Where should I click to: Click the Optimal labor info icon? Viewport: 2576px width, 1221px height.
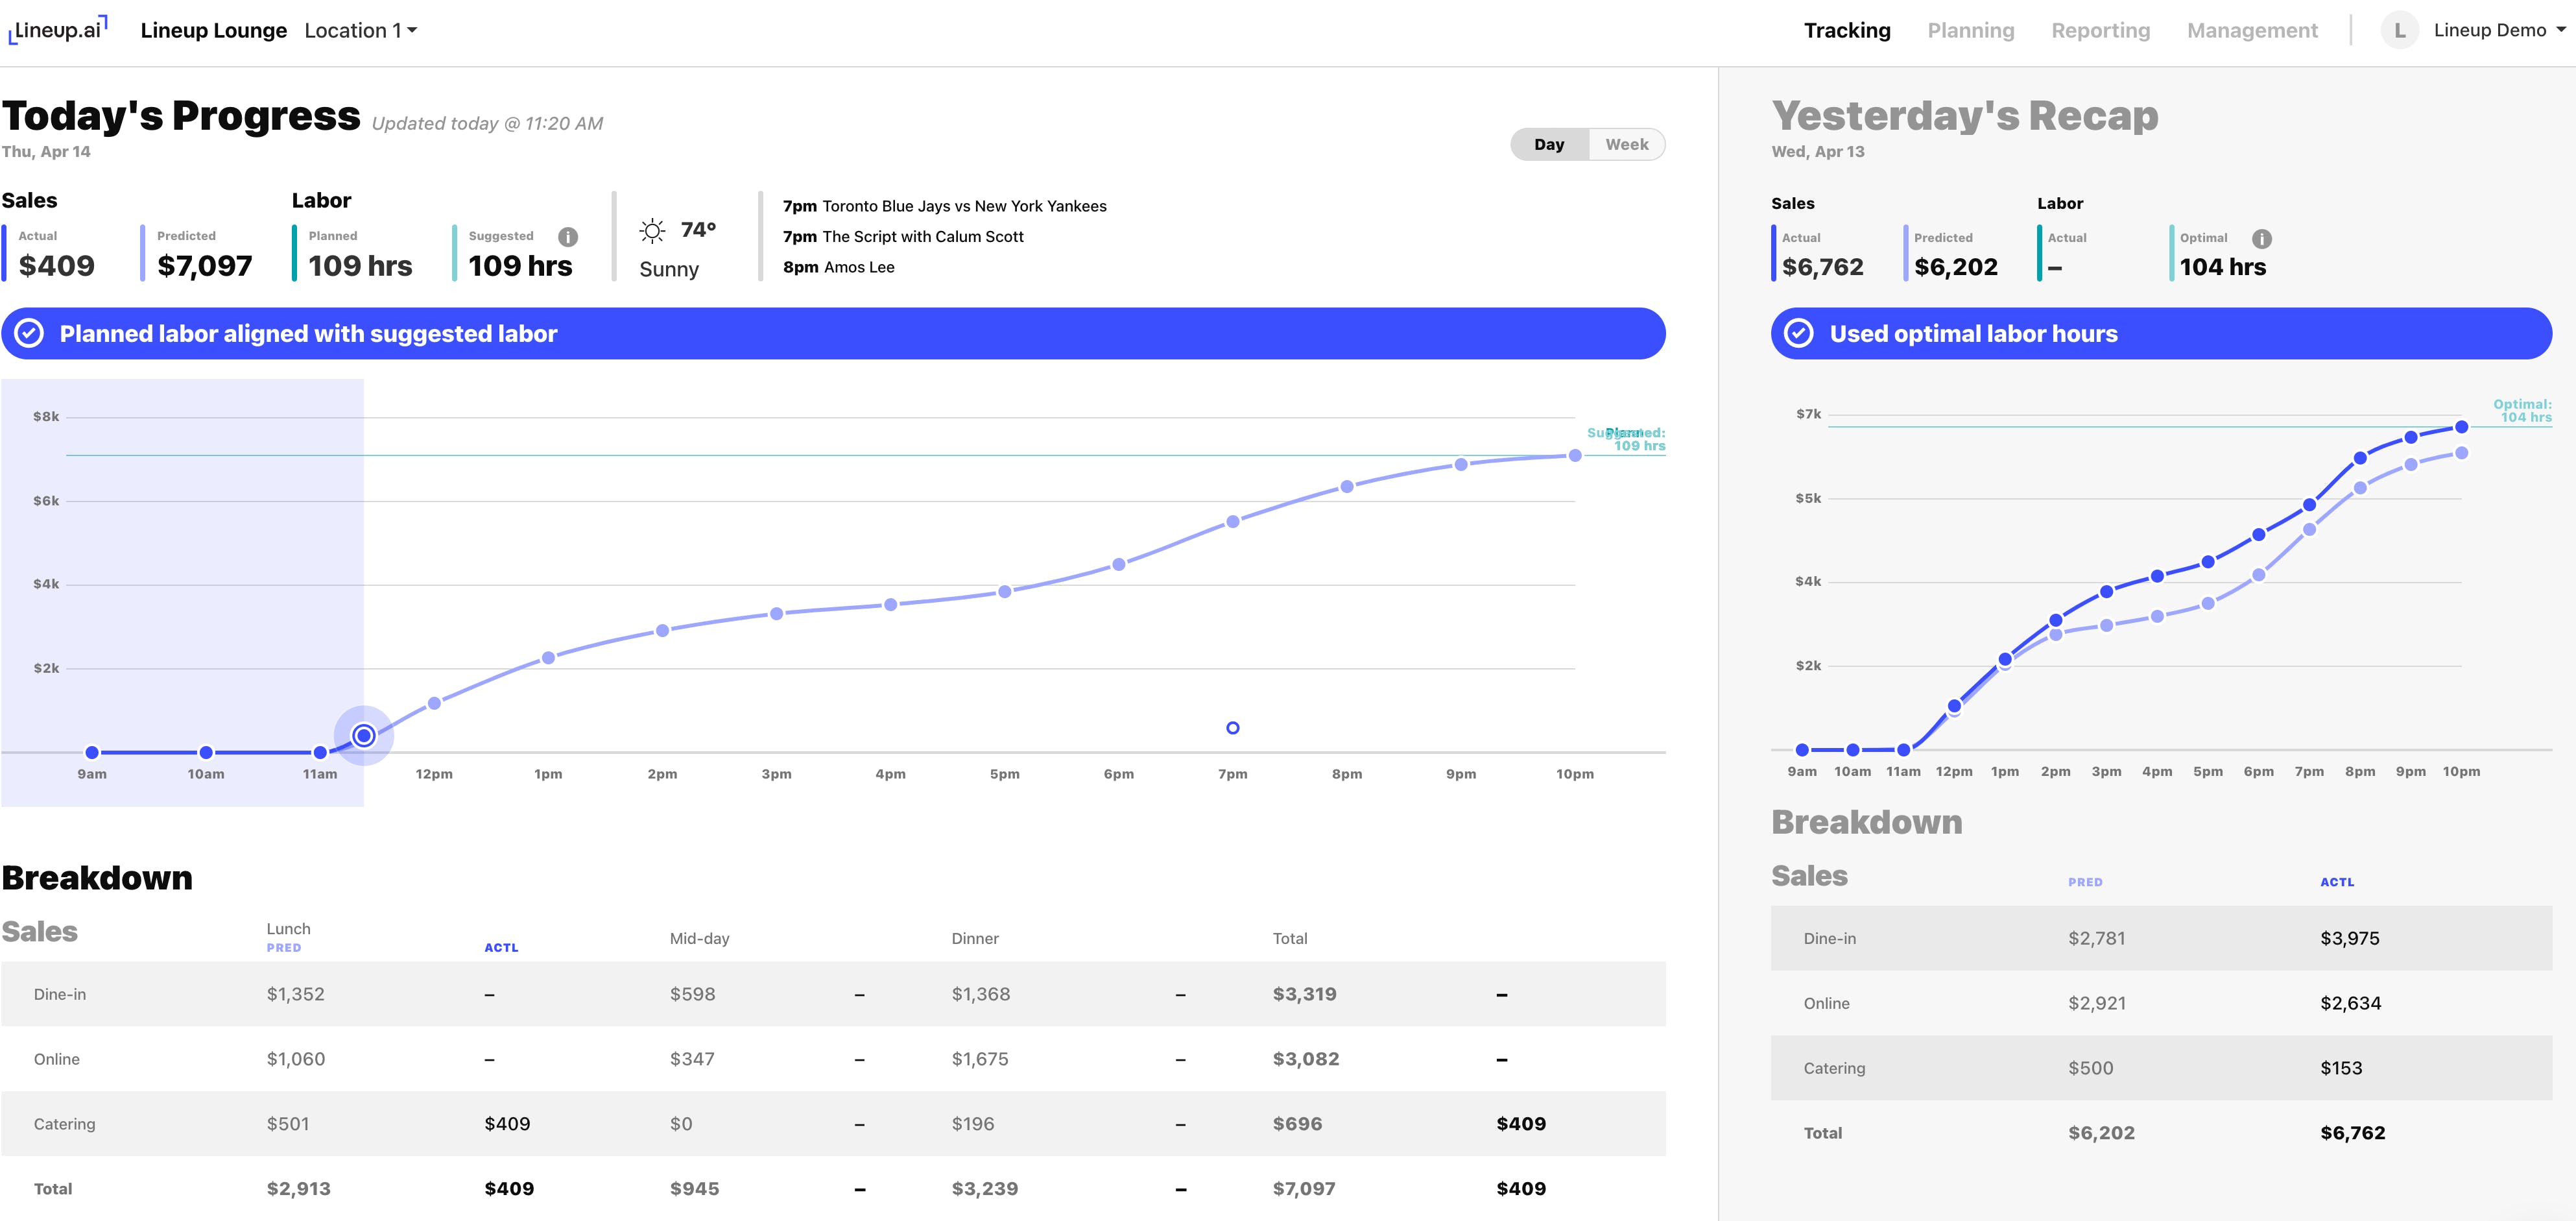(x=2261, y=239)
